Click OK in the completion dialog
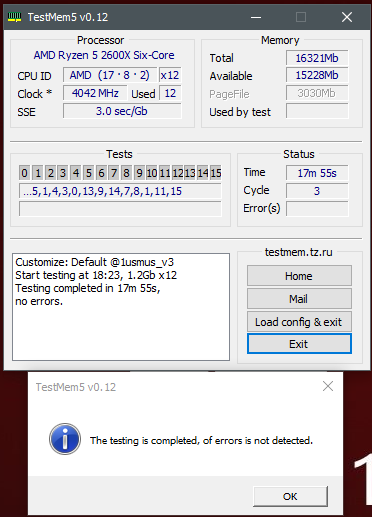 (x=290, y=496)
